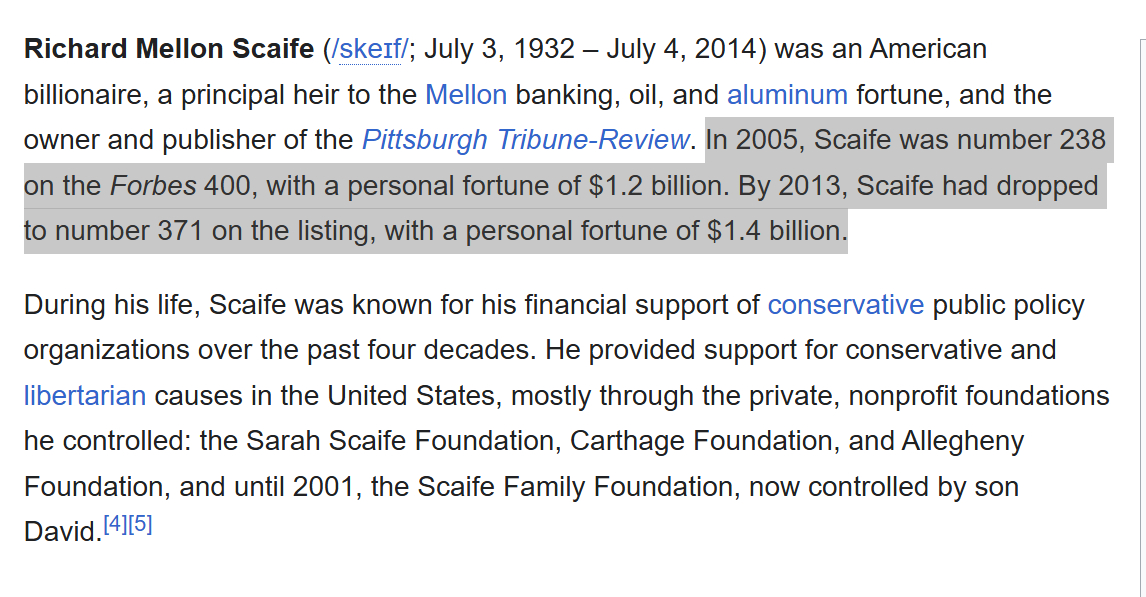
Task: Jump to citation reference [5]
Action: [140, 524]
